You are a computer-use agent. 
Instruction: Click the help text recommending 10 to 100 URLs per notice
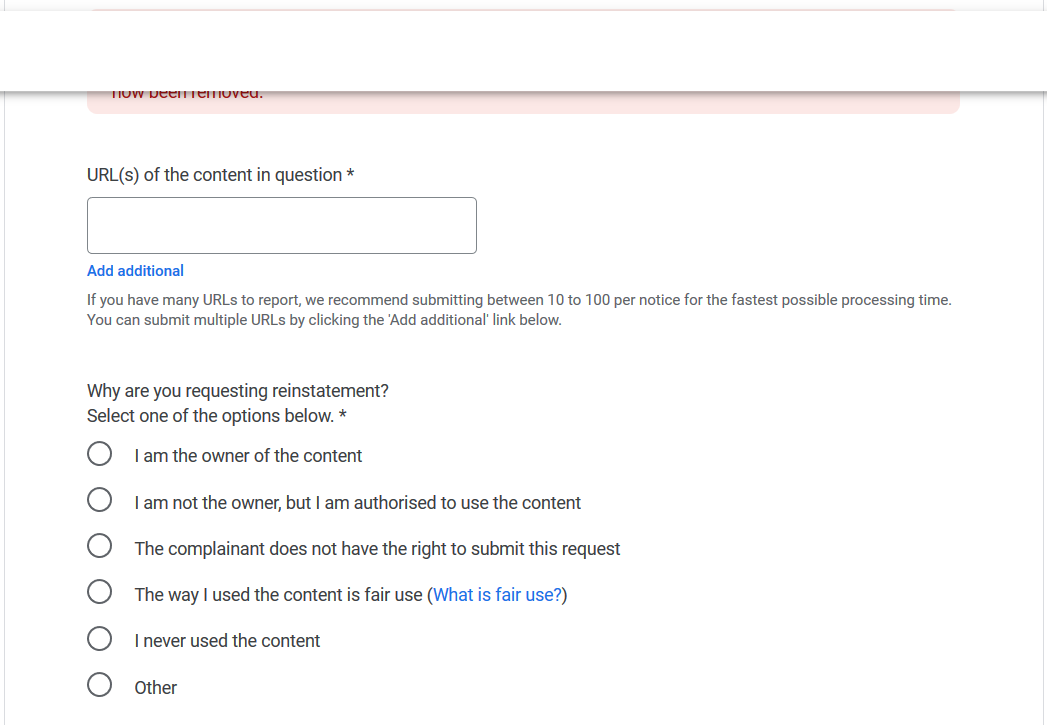(x=518, y=300)
